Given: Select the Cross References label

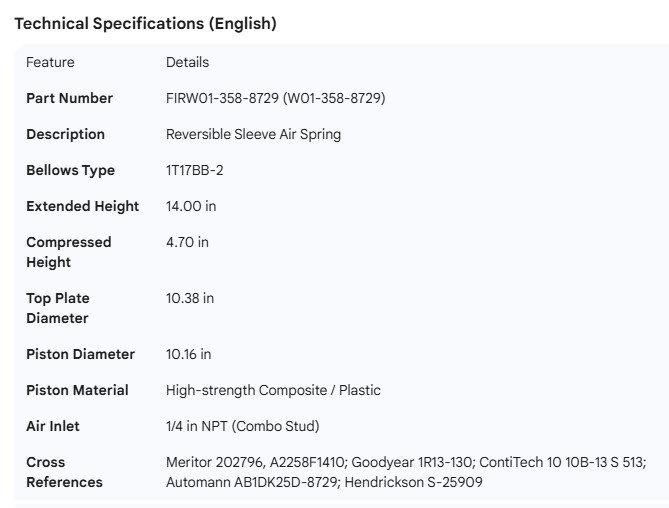Looking at the screenshot, I should click(64, 472).
